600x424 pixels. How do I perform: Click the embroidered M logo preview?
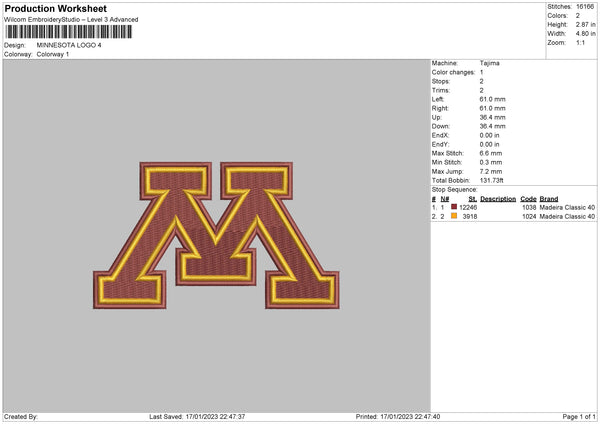(x=216, y=235)
